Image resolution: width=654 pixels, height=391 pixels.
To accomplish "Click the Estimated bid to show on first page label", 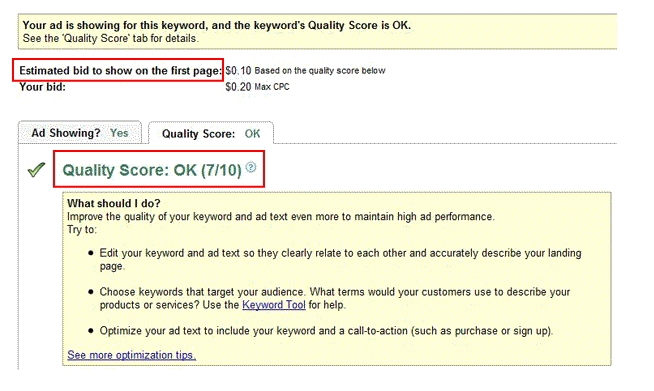I will point(121,71).
